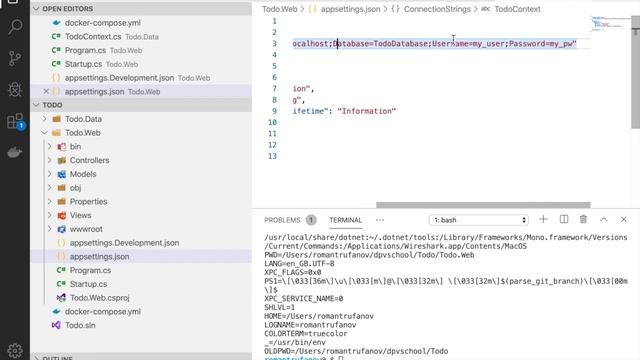This screenshot has height=360, width=640.
Task: Click the editor vertical scrollbar
Action: click(636, 73)
